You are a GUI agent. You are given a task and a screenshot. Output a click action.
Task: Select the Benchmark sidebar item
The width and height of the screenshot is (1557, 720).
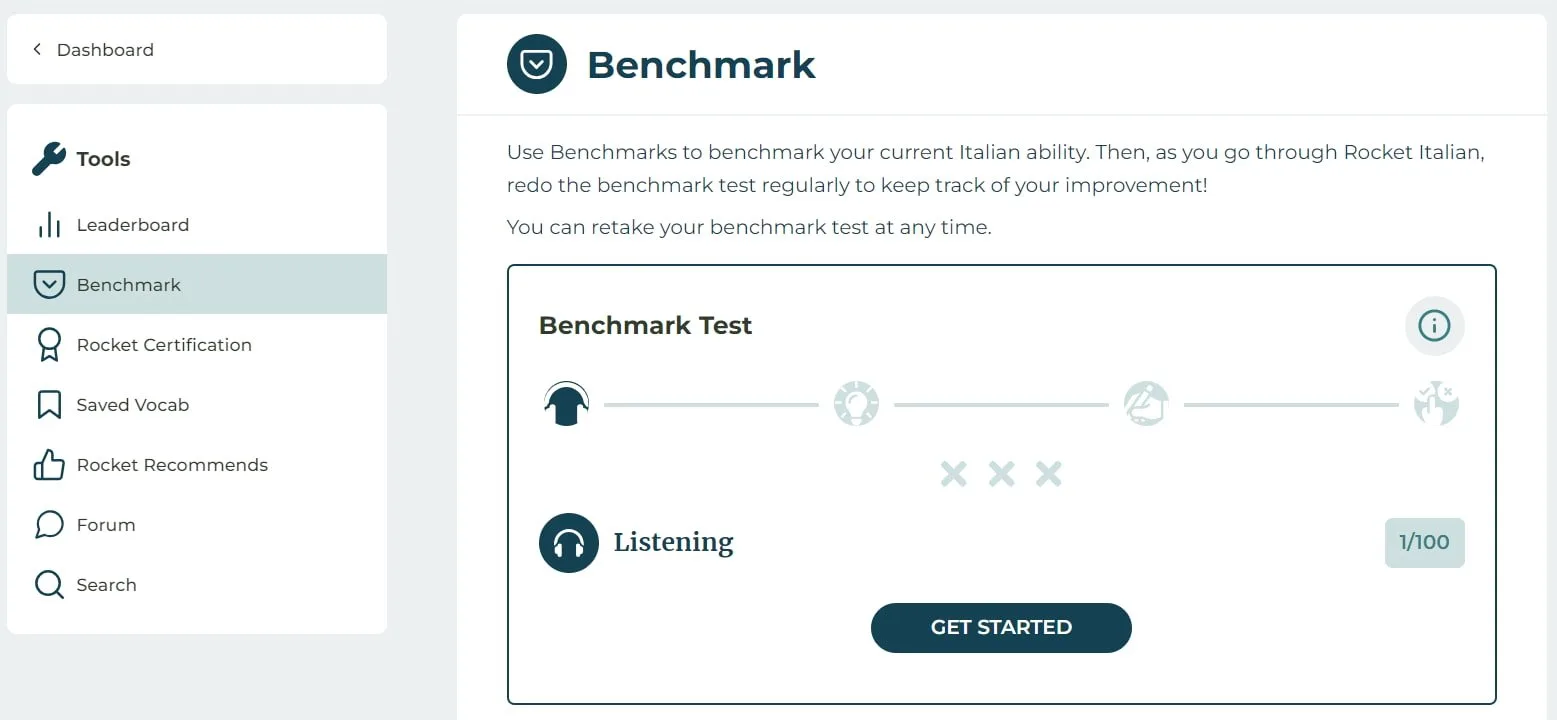(x=129, y=285)
